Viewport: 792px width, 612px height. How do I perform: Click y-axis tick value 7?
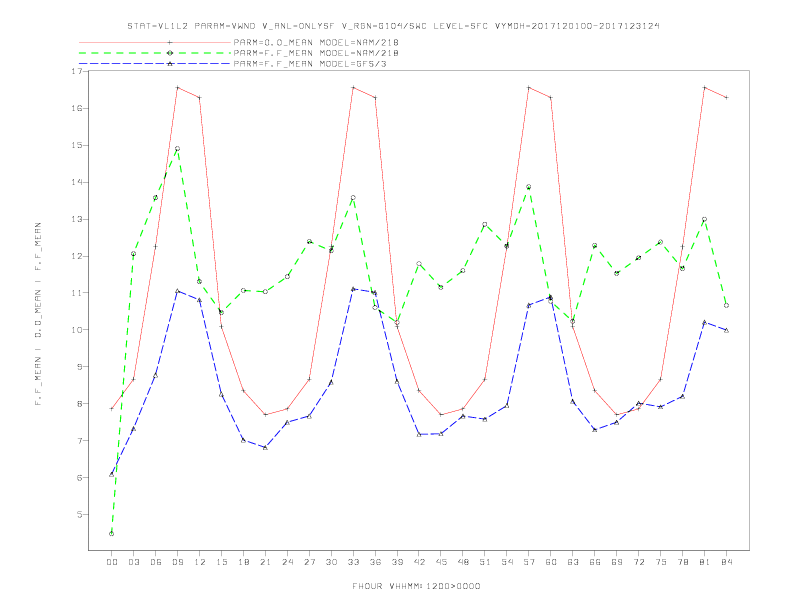[80, 440]
